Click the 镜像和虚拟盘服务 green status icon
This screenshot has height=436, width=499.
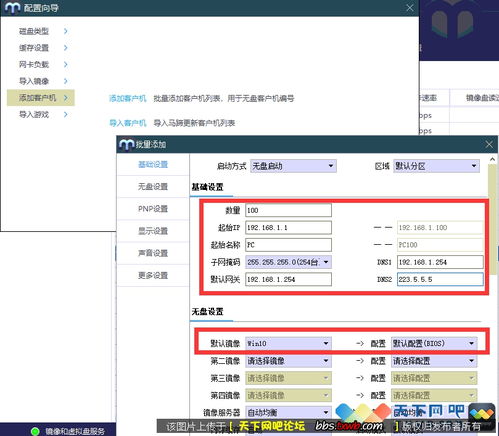(35, 431)
